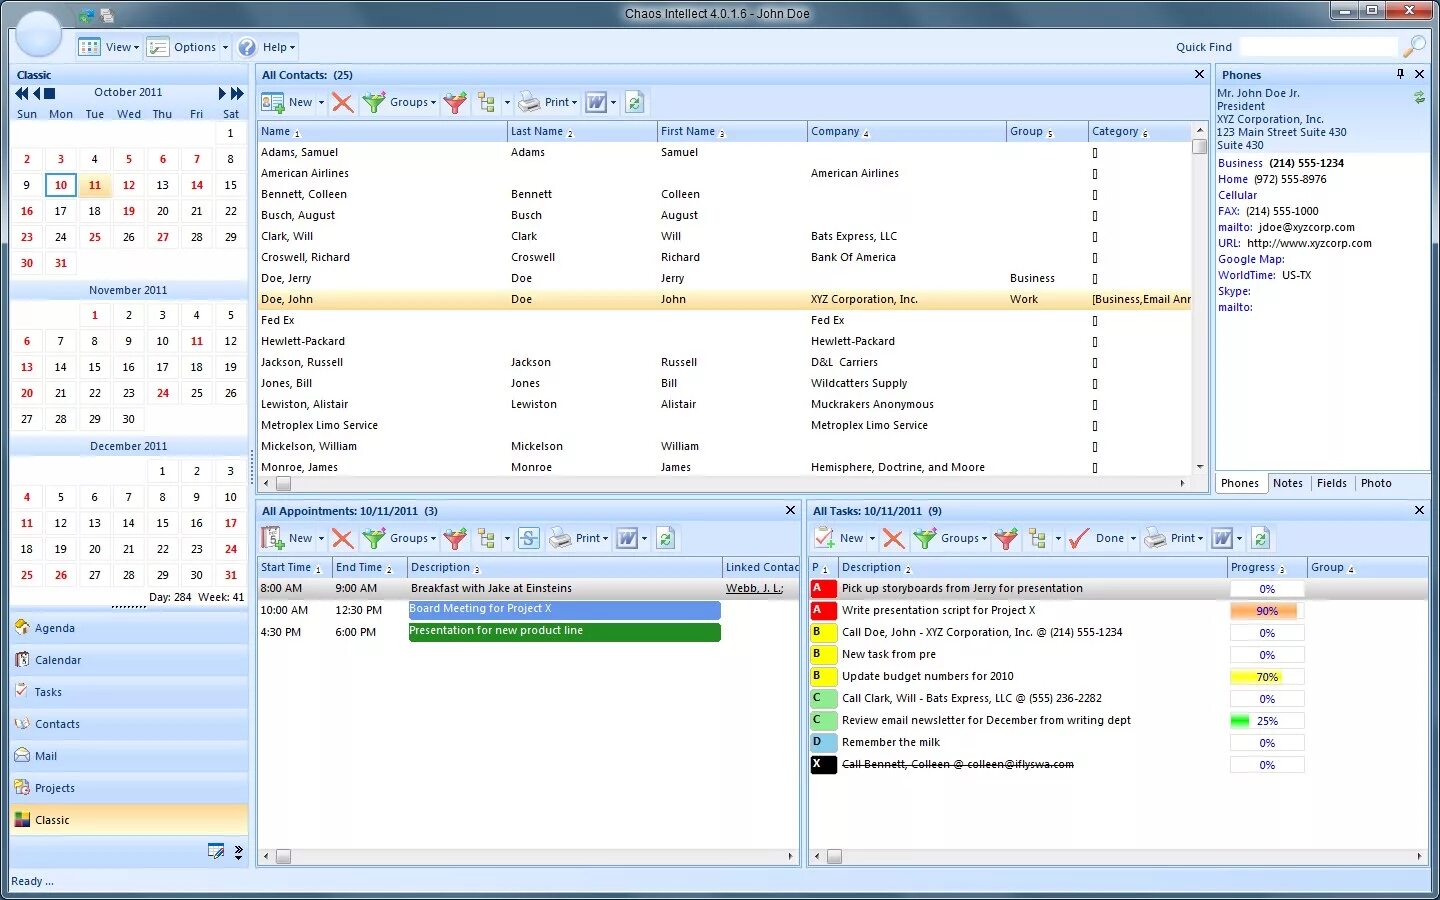1440x900 pixels.
Task: Click the contacts list vertical scrollbar thumb
Action: tap(1200, 146)
